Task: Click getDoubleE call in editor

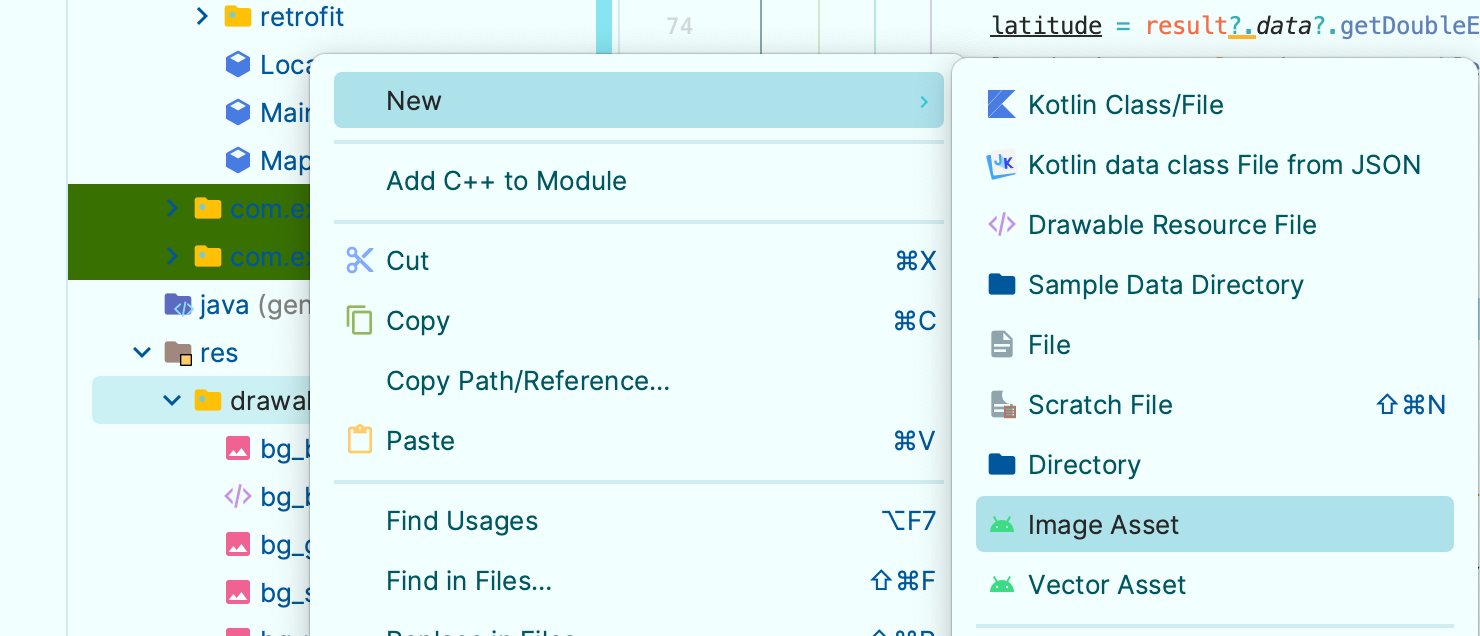Action: [x=1410, y=25]
